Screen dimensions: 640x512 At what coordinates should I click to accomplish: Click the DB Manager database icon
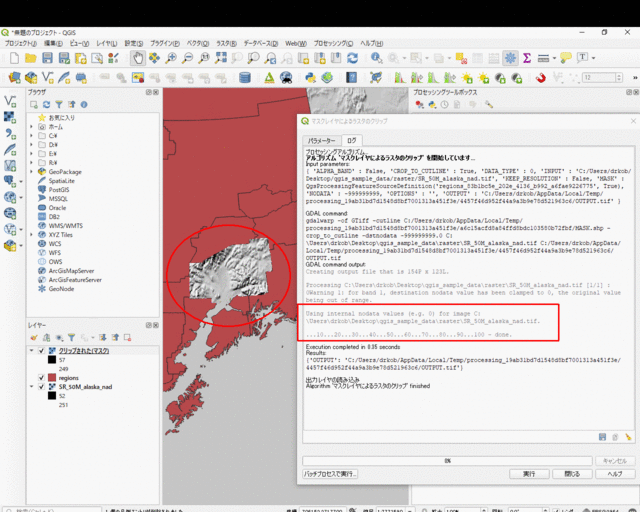pos(245,77)
